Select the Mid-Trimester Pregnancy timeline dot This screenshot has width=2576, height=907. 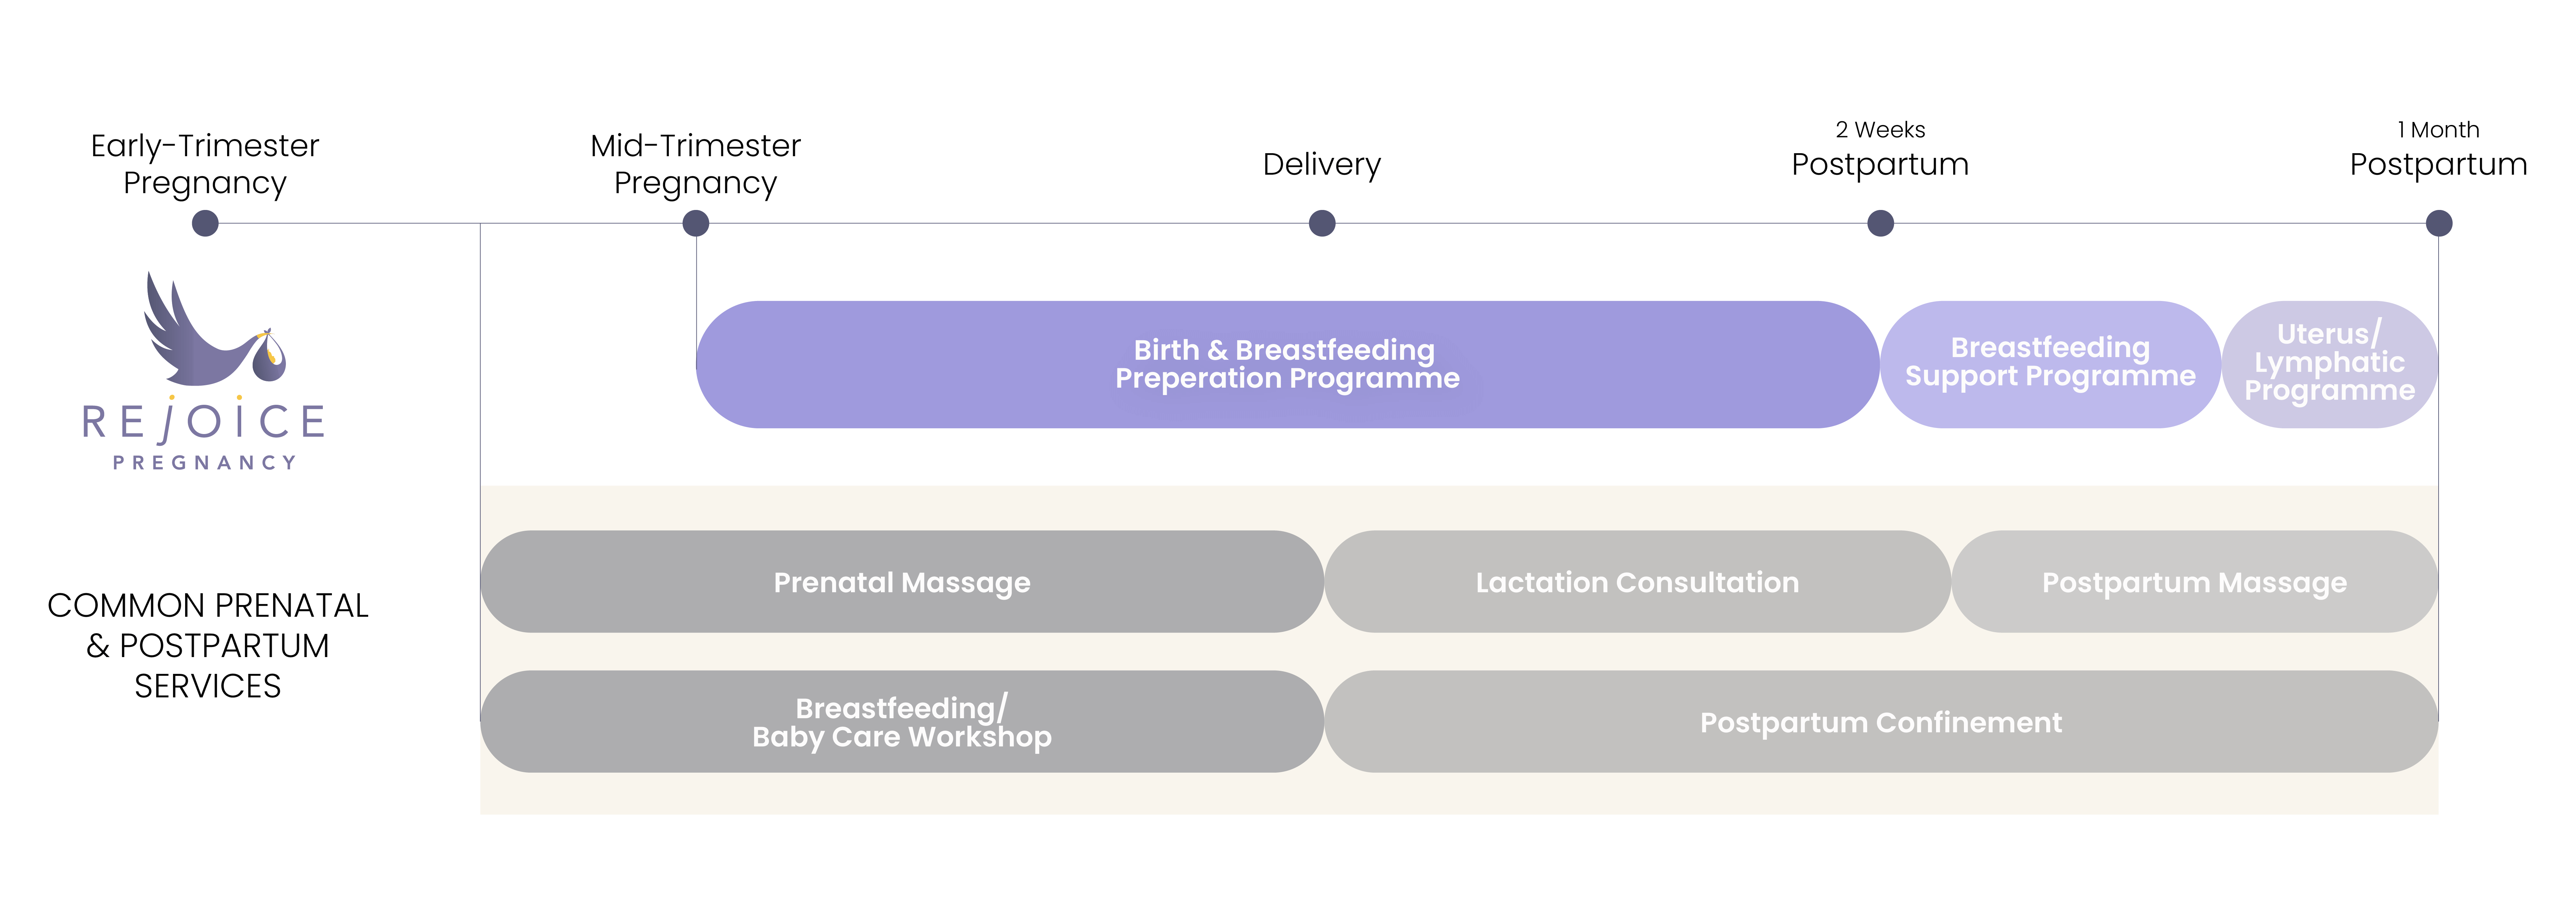tap(696, 223)
